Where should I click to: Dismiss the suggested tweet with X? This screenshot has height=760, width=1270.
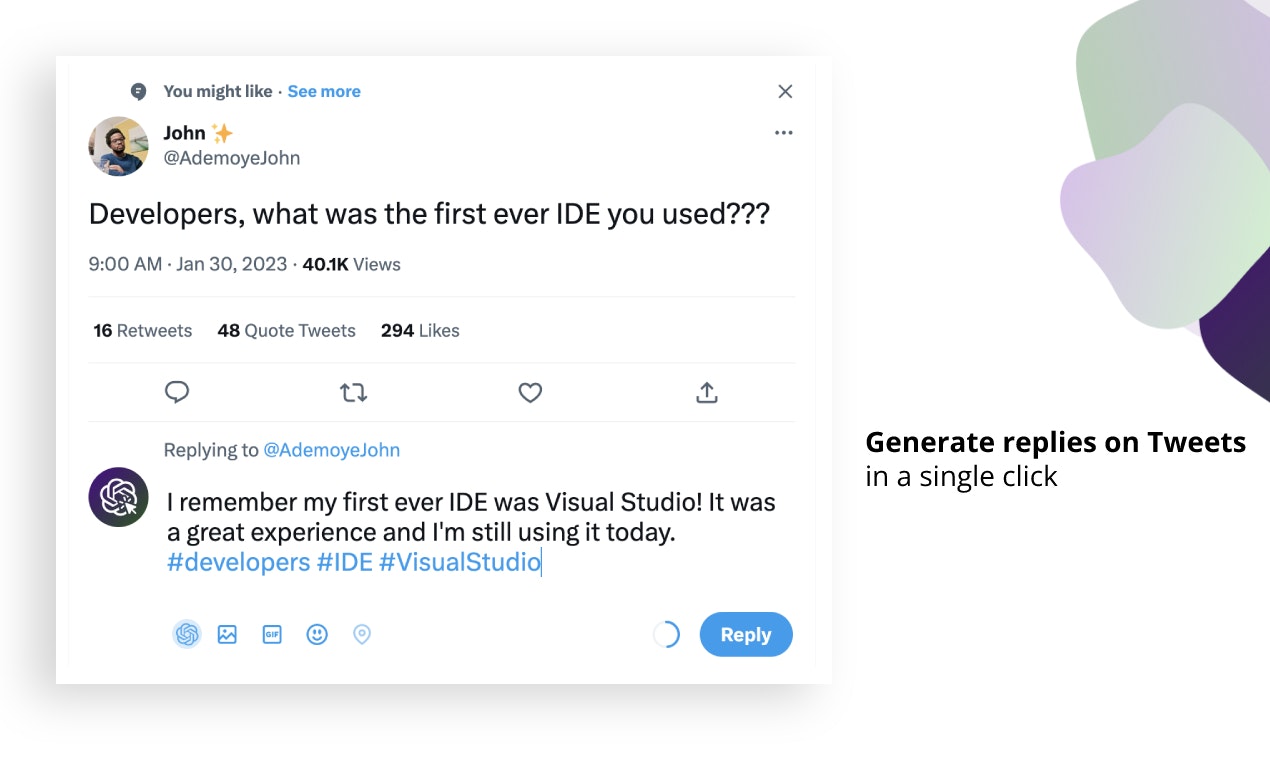pyautogui.click(x=785, y=92)
